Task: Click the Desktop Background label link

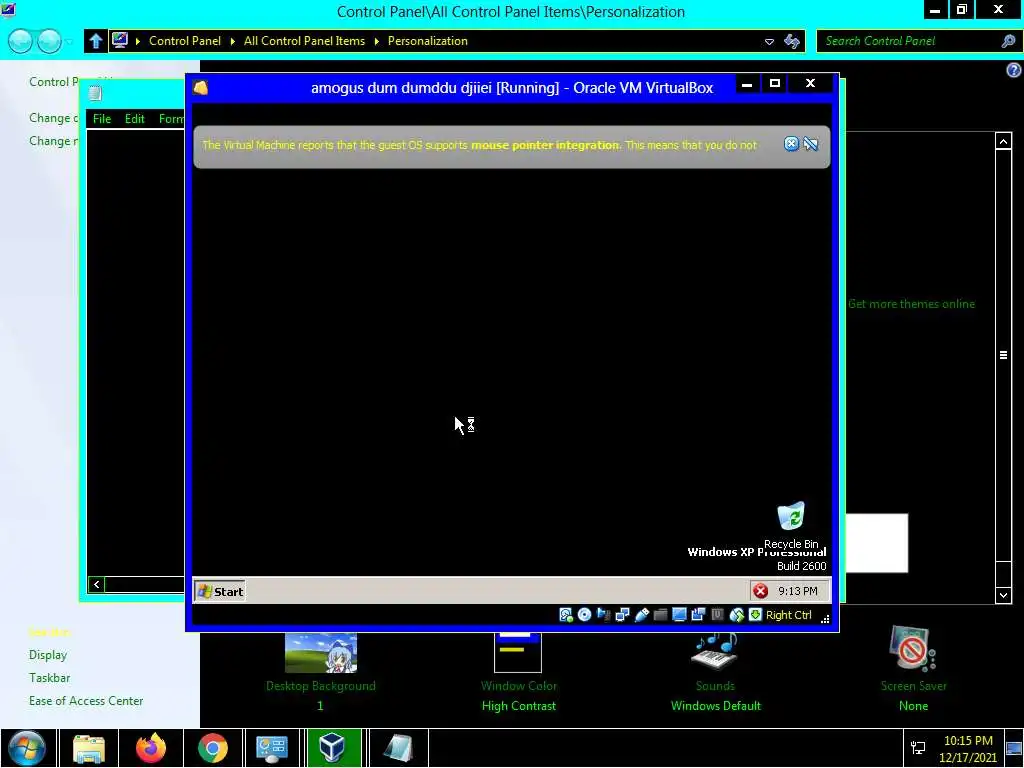Action: point(321,686)
